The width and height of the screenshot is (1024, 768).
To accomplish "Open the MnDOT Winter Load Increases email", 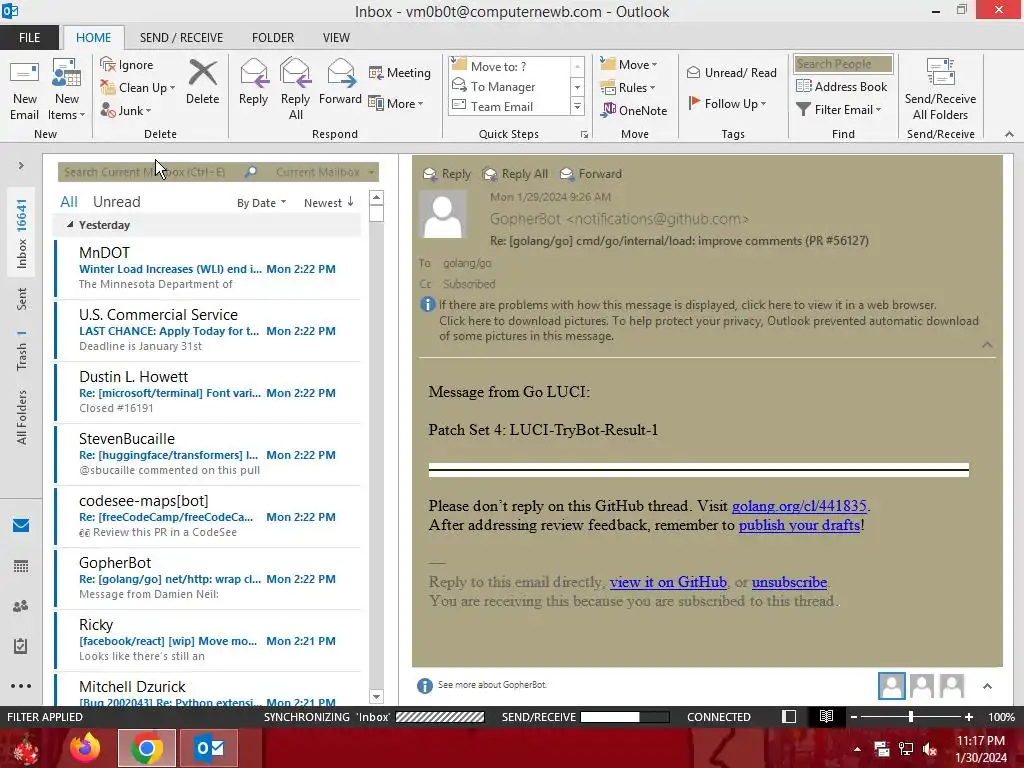I will tap(208, 268).
